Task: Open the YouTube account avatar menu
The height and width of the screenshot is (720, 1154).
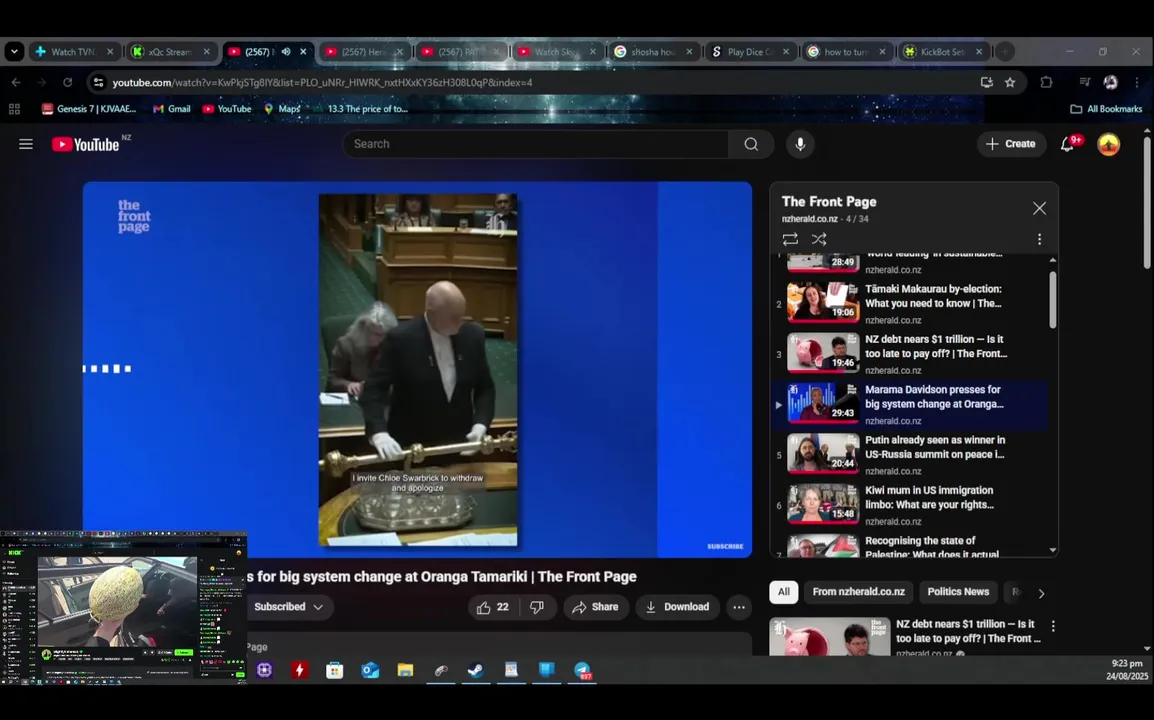Action: (1108, 144)
